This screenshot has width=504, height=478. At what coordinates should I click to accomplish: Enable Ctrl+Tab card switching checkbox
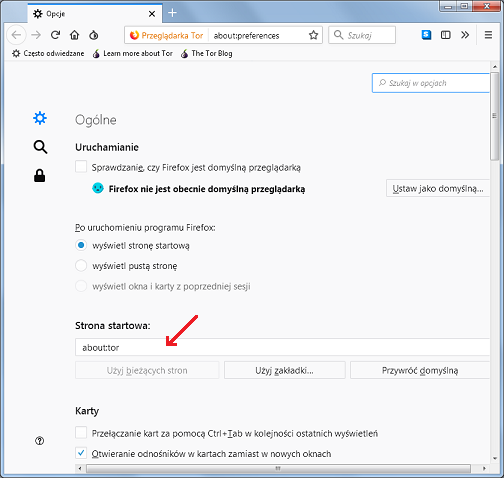[x=81, y=433]
